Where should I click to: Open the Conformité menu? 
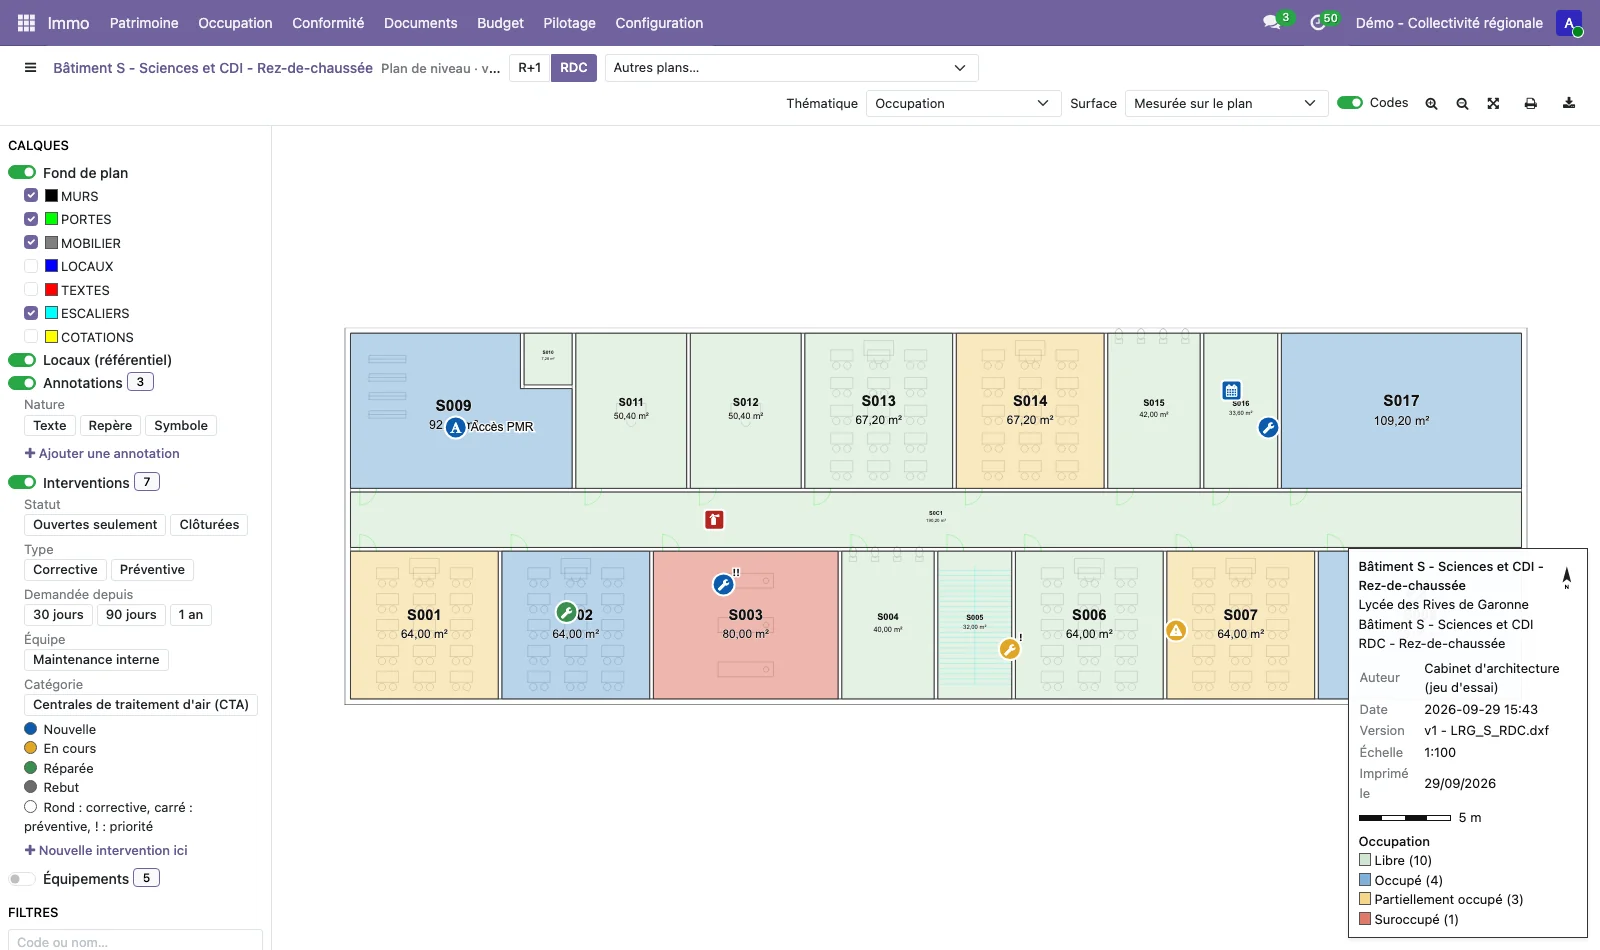pyautogui.click(x=328, y=23)
